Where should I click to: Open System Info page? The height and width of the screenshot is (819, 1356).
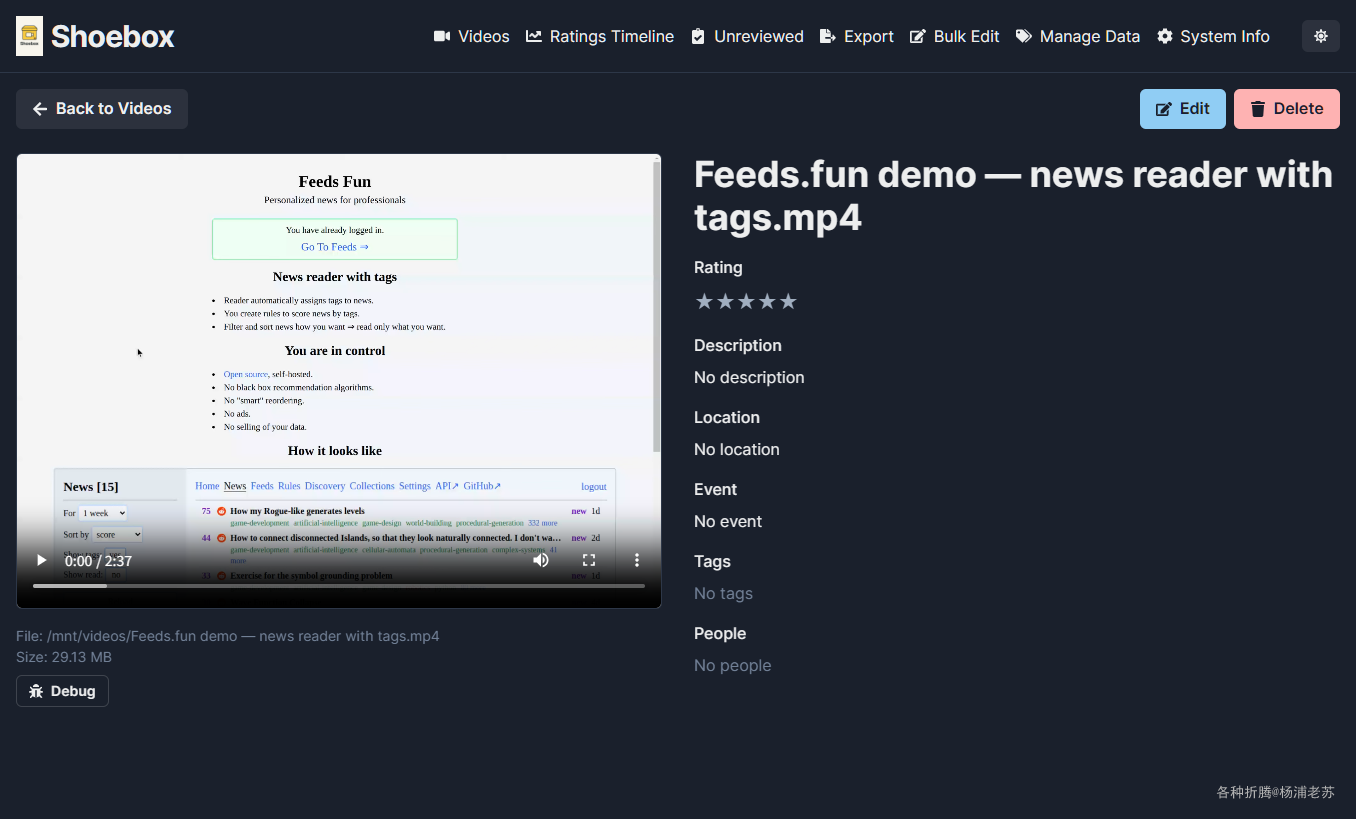1213,36
